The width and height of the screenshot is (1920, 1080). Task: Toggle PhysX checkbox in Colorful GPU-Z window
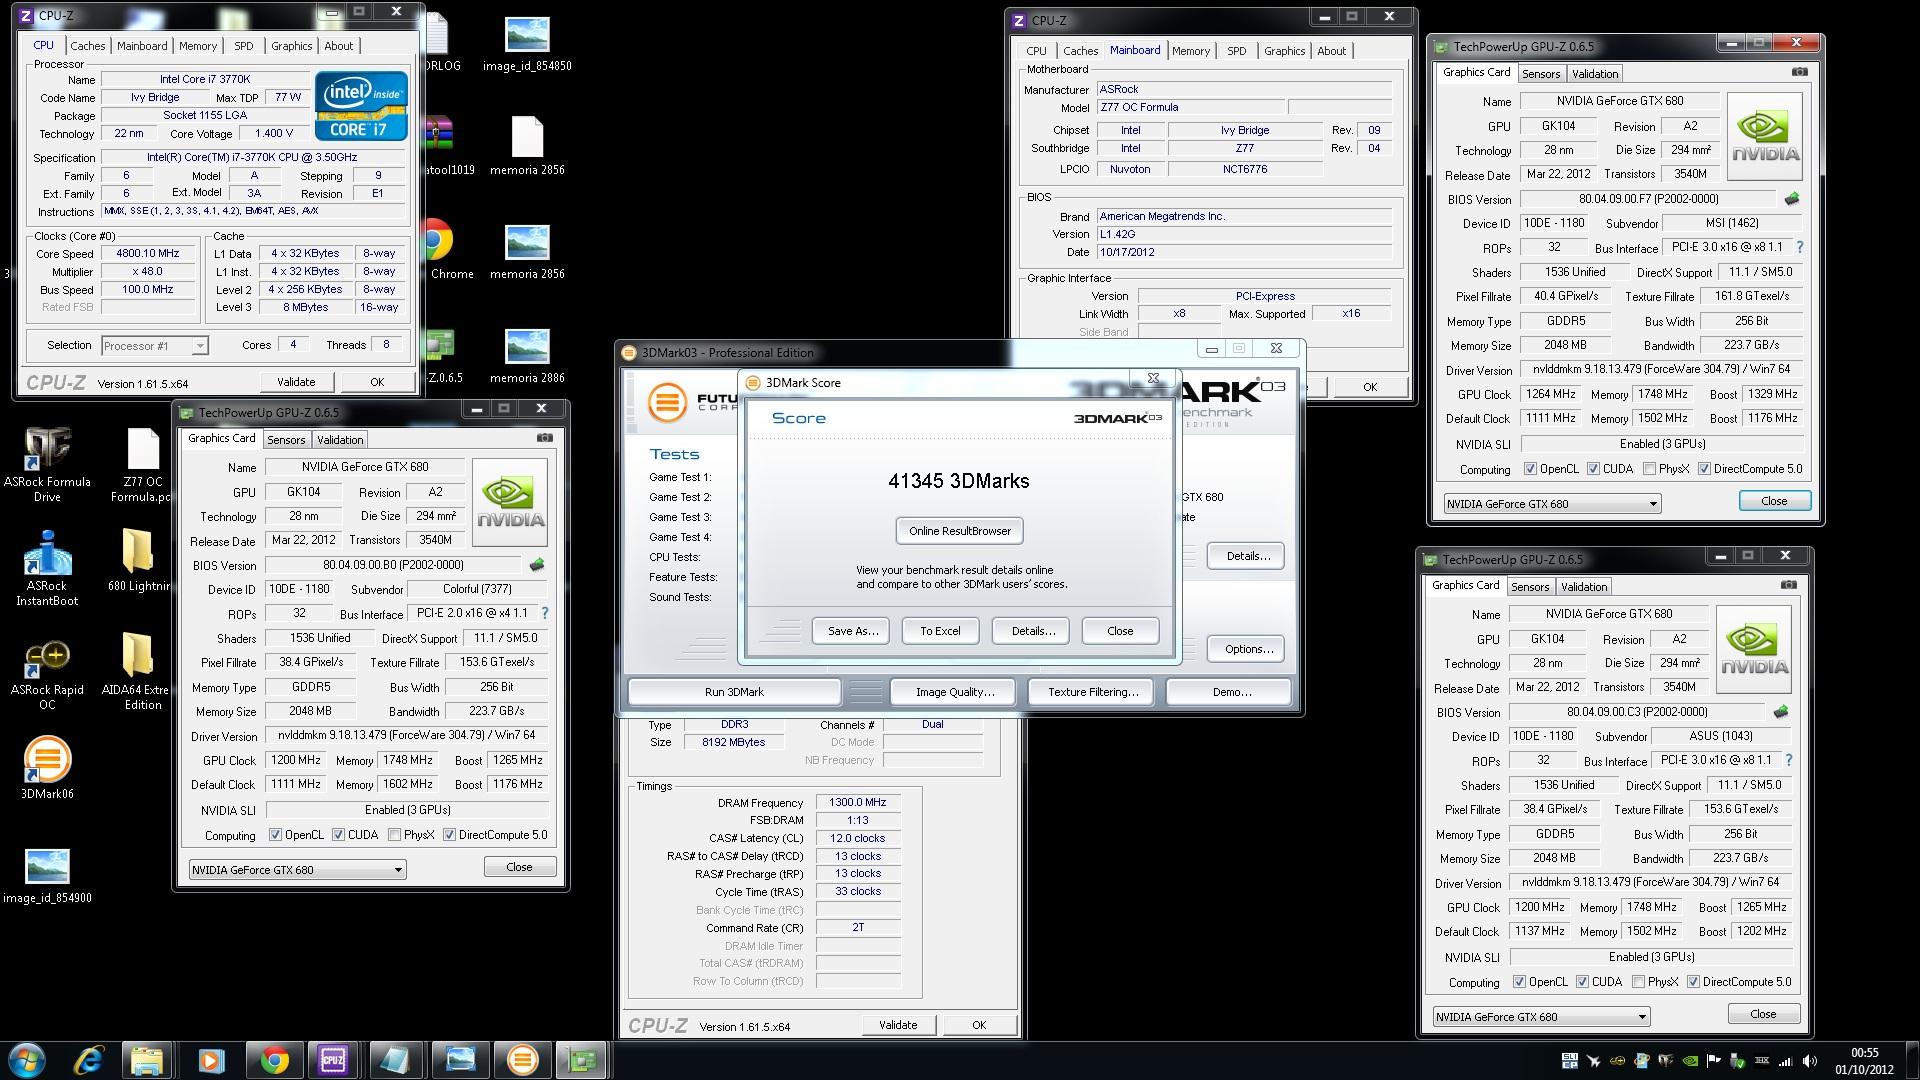tap(394, 835)
